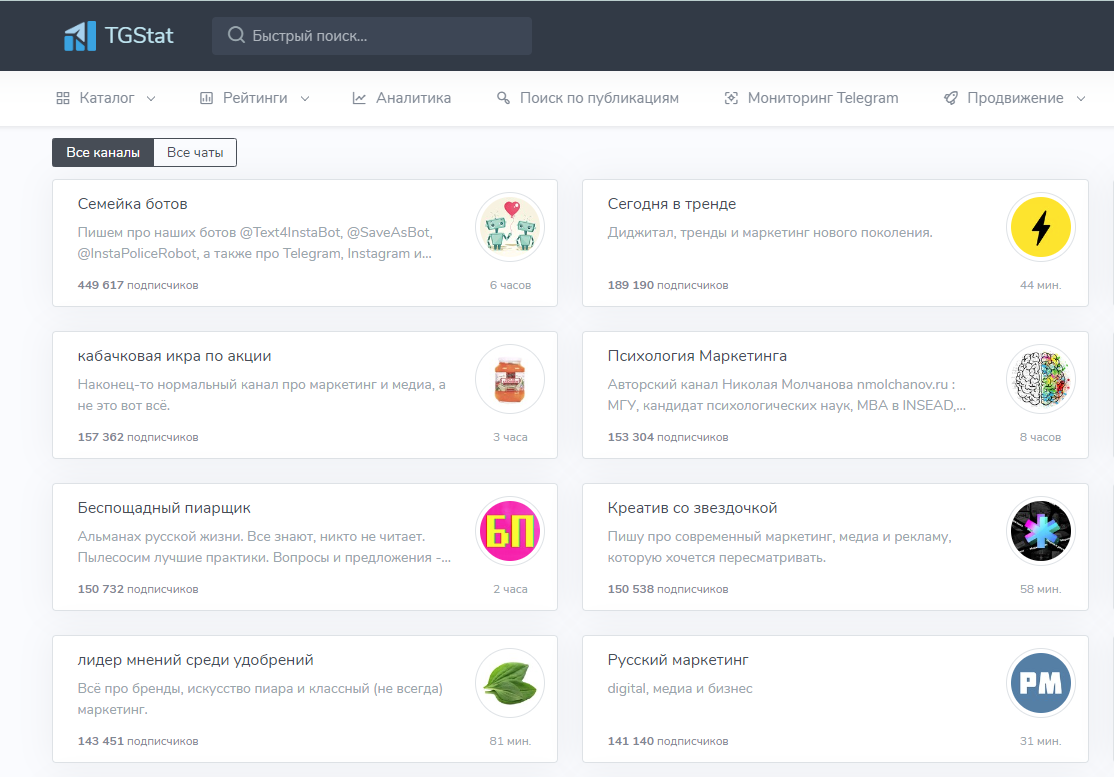Open Мониторинг Telegram page
The image size is (1114, 777).
[x=811, y=98]
